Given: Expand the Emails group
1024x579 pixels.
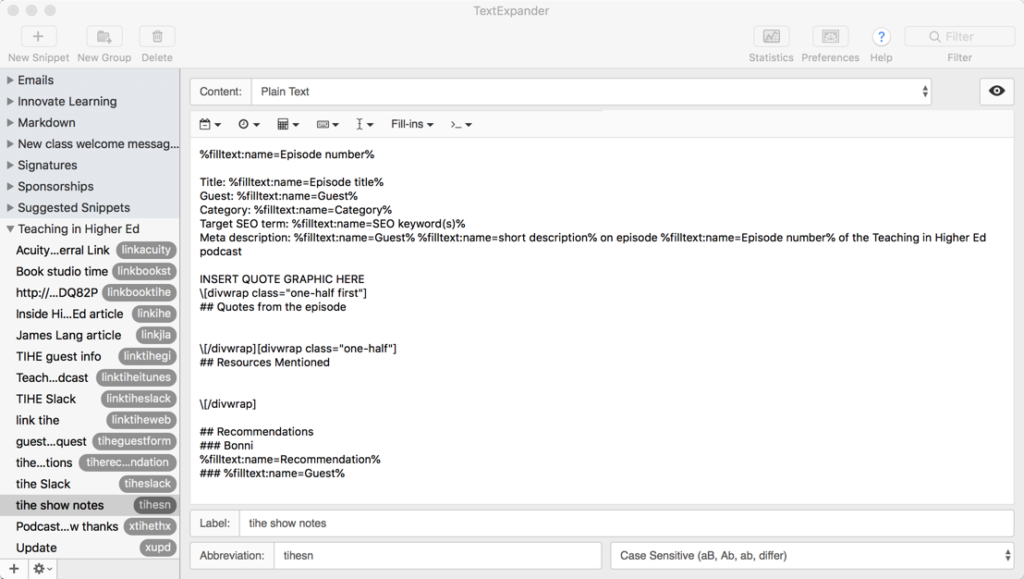Looking at the screenshot, I should point(10,80).
